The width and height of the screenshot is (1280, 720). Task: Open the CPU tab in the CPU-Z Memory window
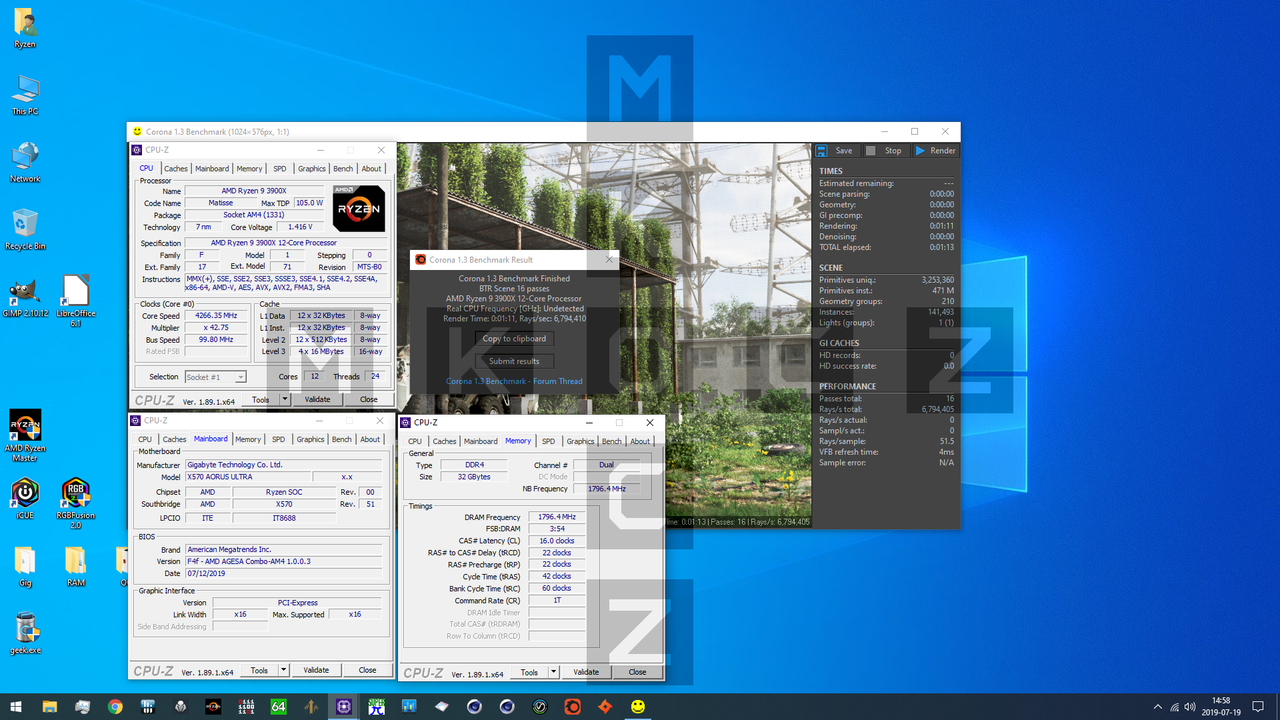(x=415, y=441)
